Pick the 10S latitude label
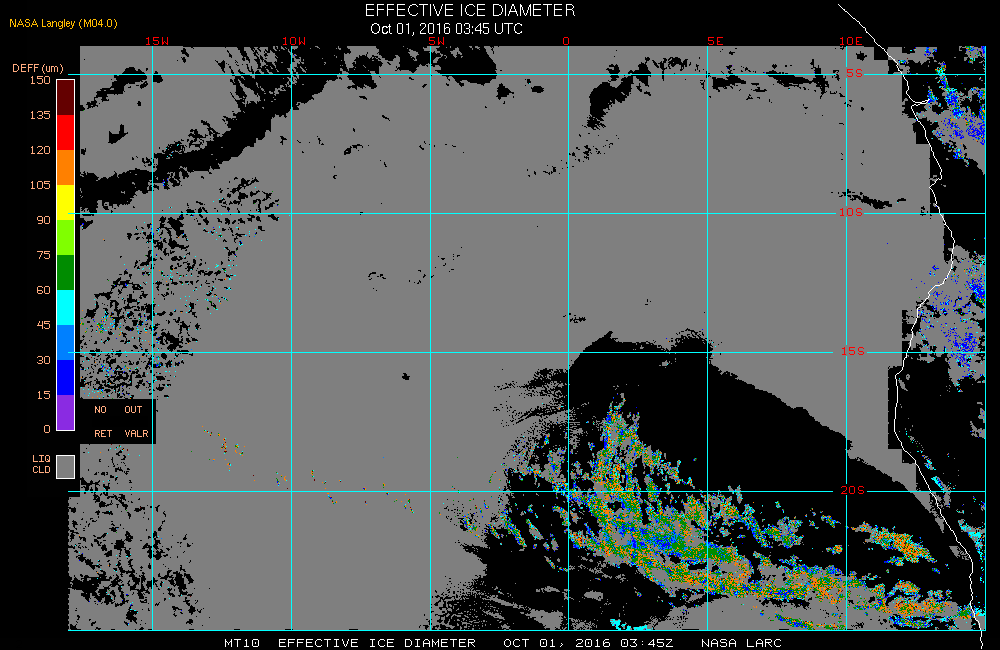 point(851,212)
